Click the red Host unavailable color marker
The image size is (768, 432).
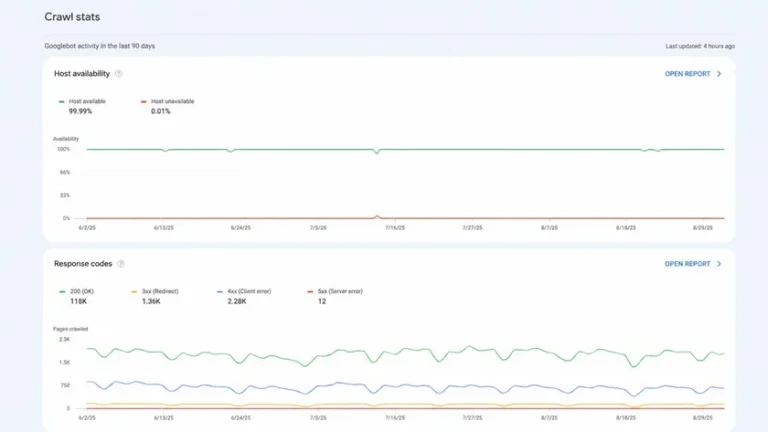144,102
